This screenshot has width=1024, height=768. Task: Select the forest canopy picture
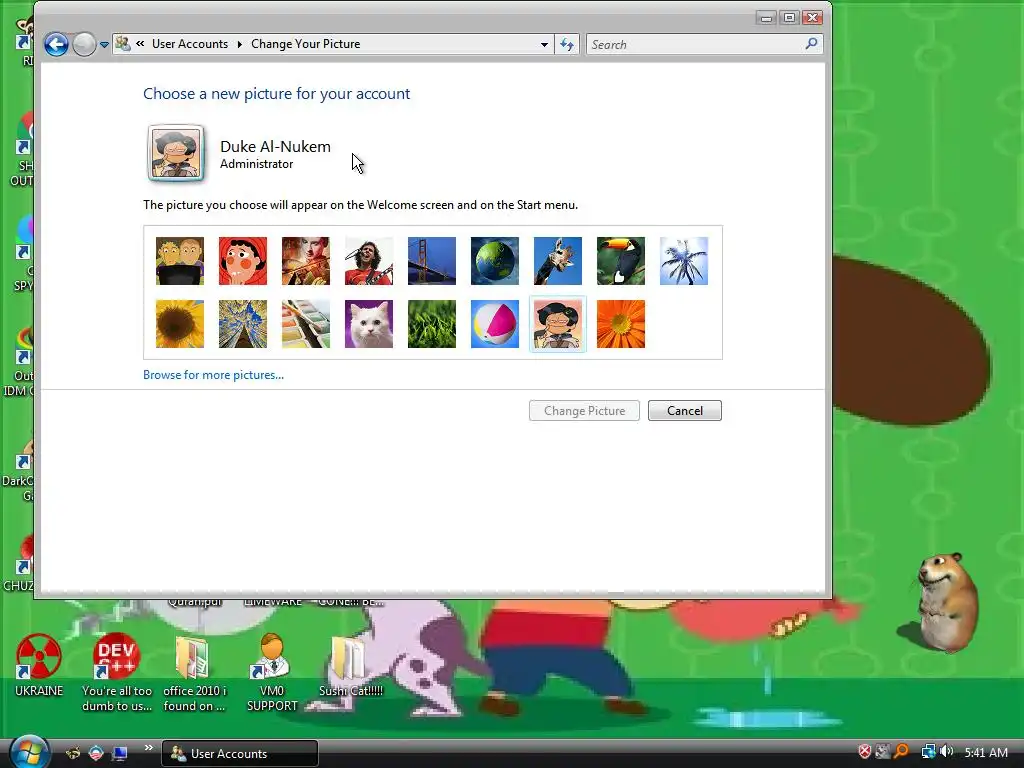(x=243, y=324)
